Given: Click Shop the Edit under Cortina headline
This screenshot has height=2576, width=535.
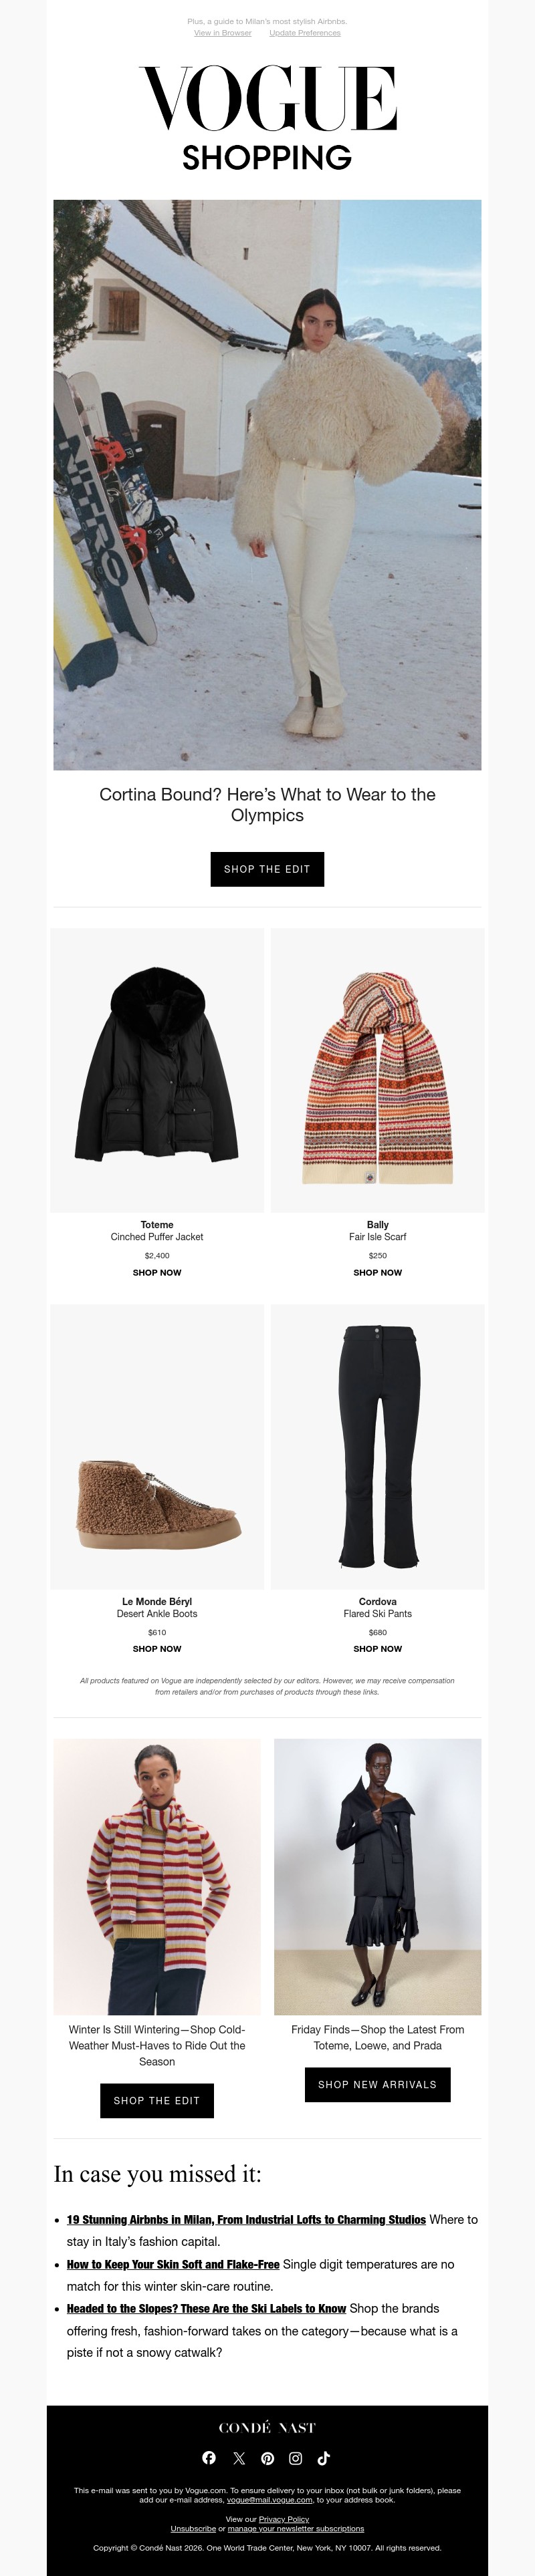Looking at the screenshot, I should click(x=267, y=869).
